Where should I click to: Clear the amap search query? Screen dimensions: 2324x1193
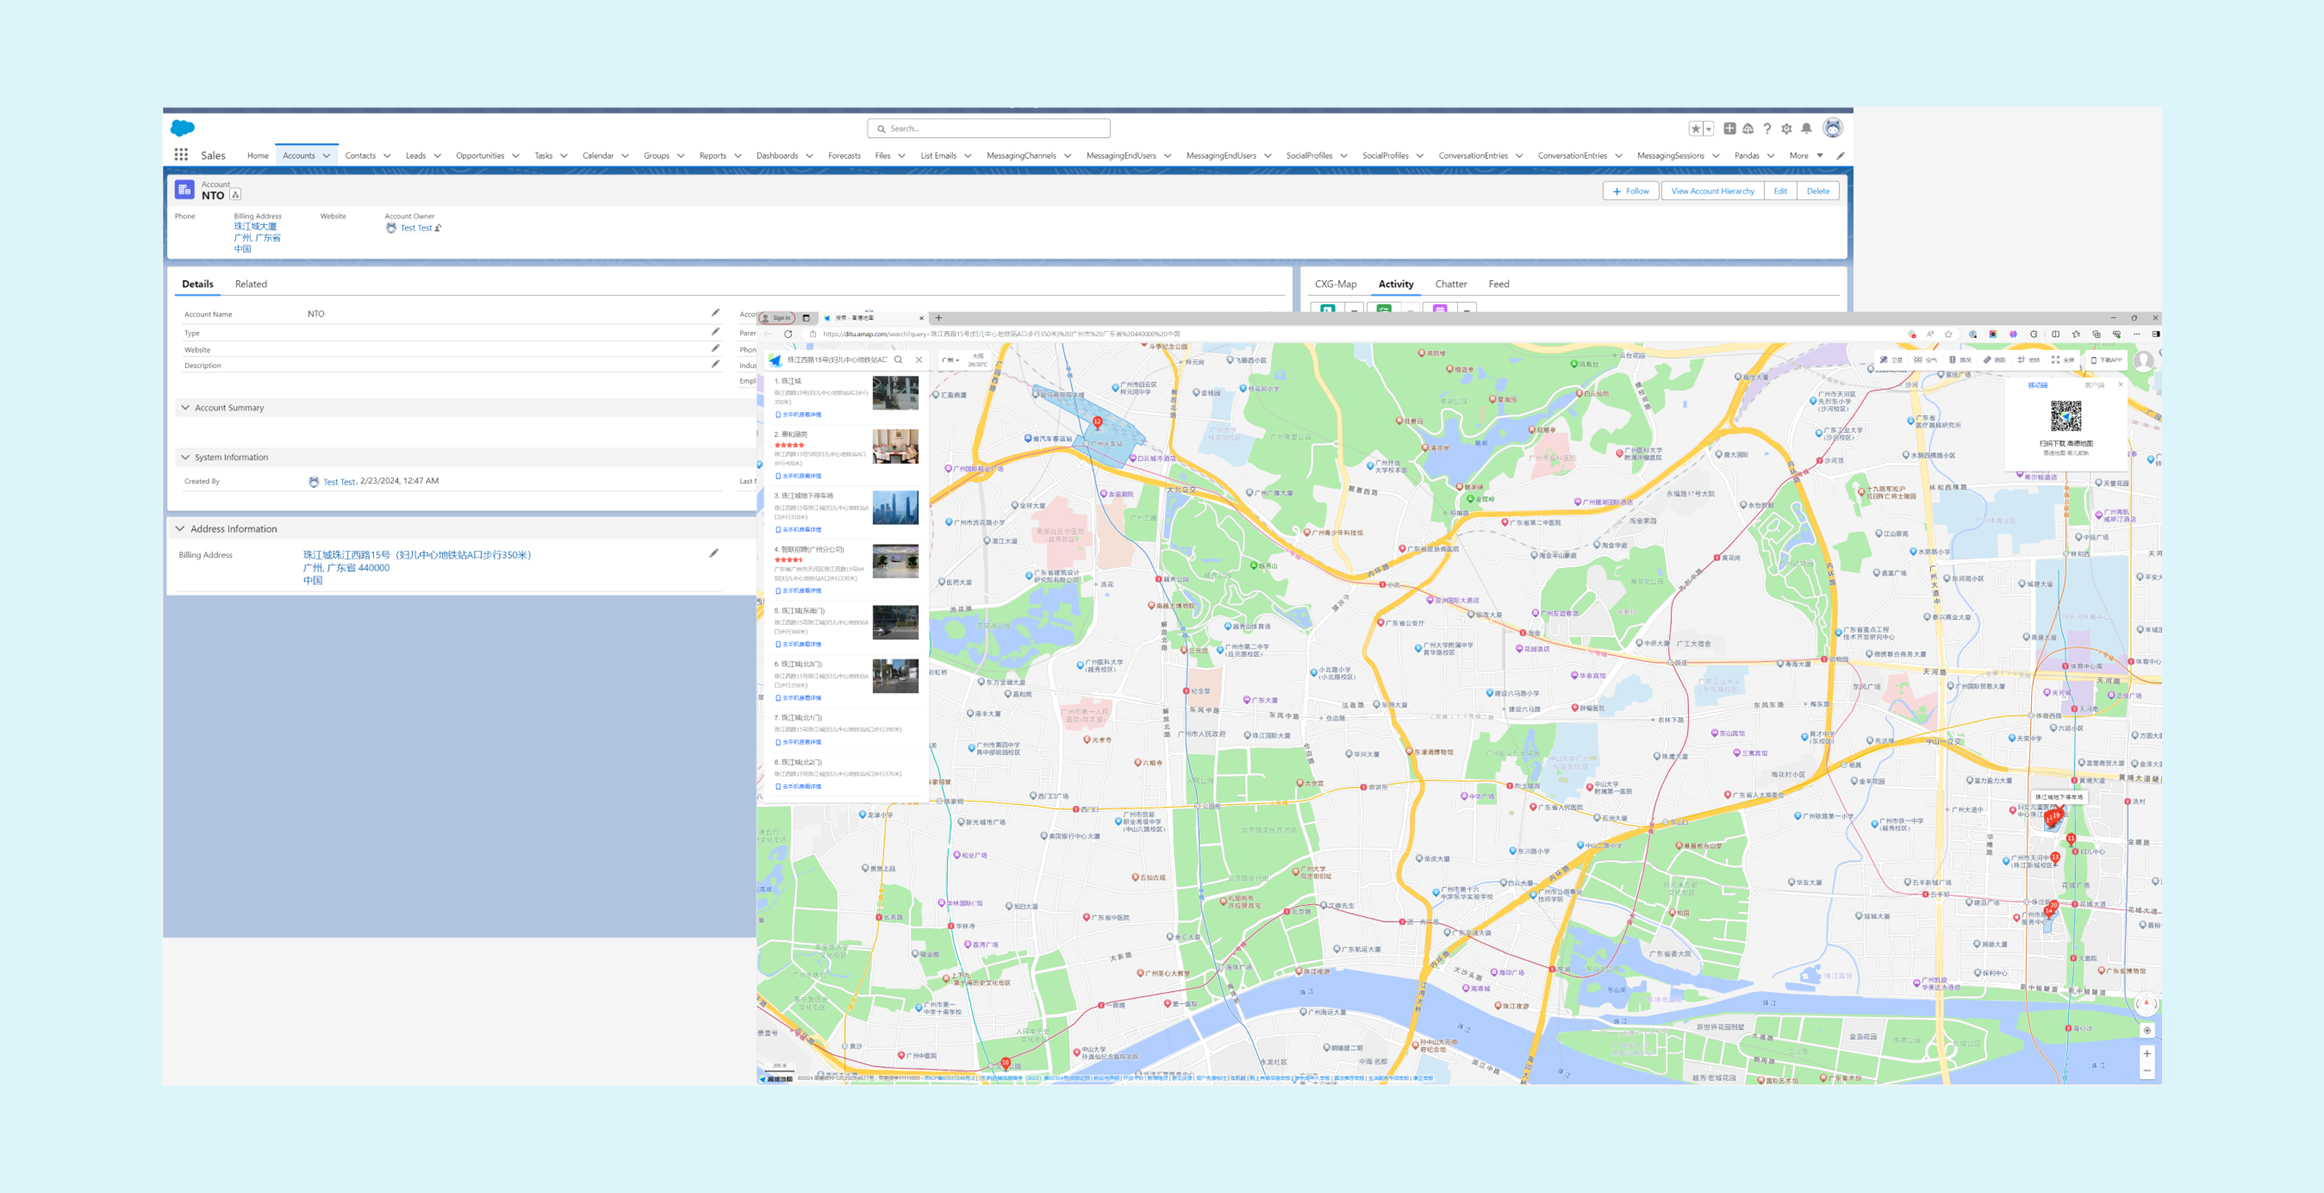coord(919,360)
